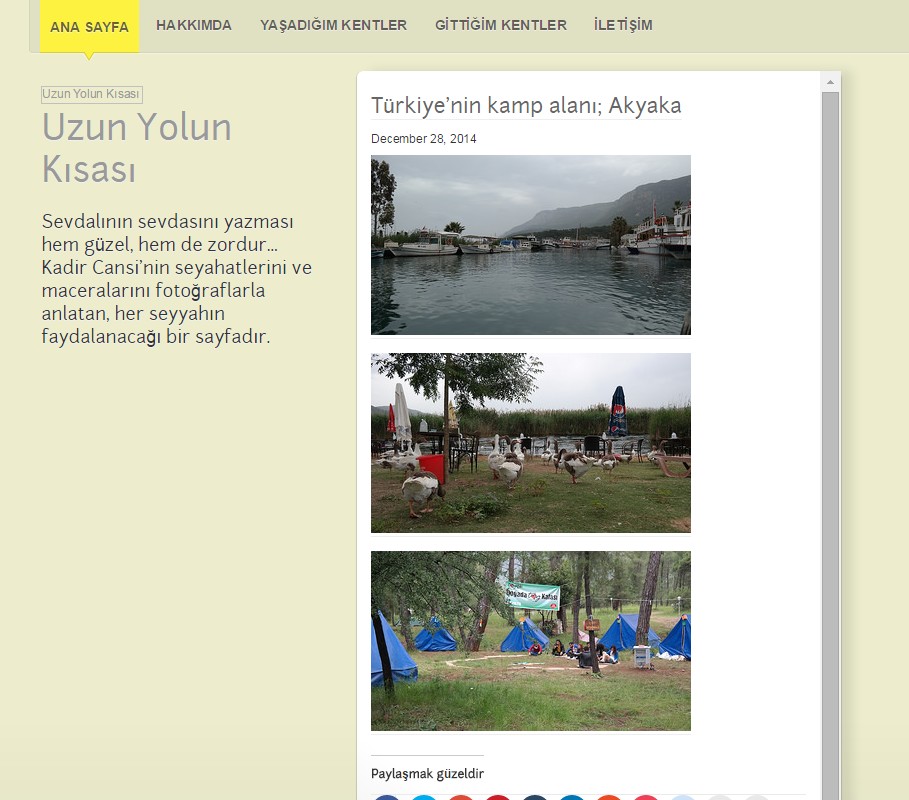Viewport: 909px width, 800px height.
Task: Select GİTTİĞİM KENTLER in the navigation bar
Action: pos(500,25)
